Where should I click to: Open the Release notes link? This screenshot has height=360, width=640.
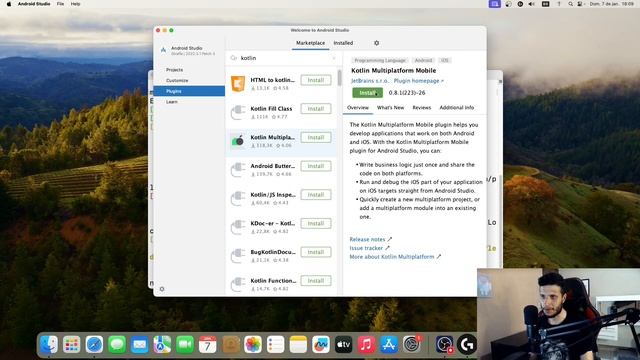tap(371, 239)
